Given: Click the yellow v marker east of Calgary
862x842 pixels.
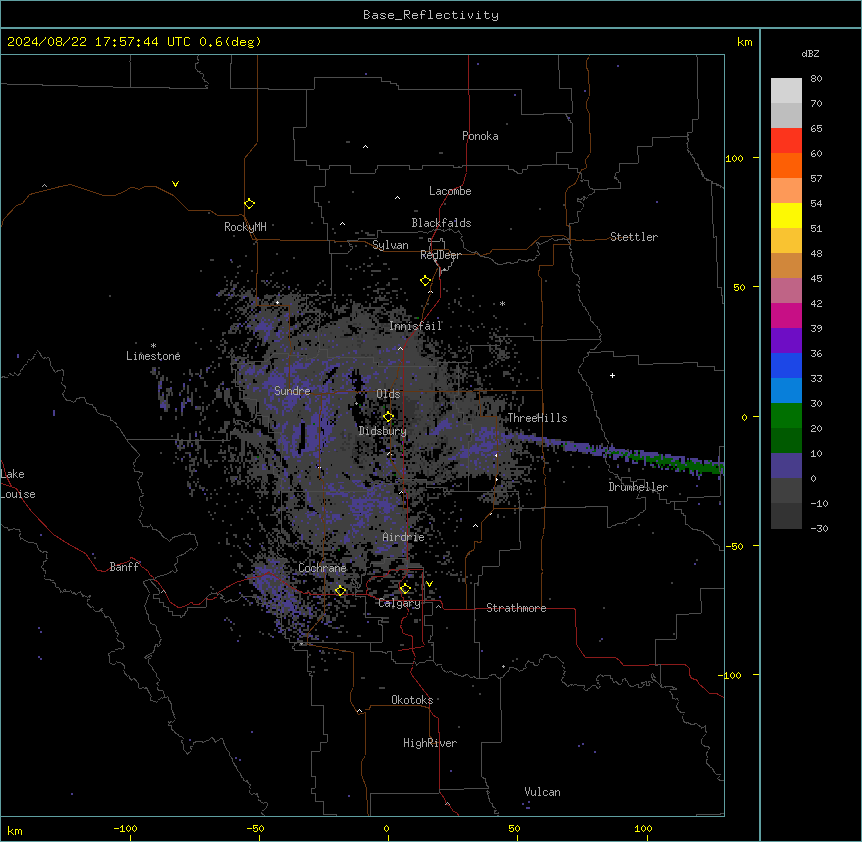Looking at the screenshot, I should point(429,584).
